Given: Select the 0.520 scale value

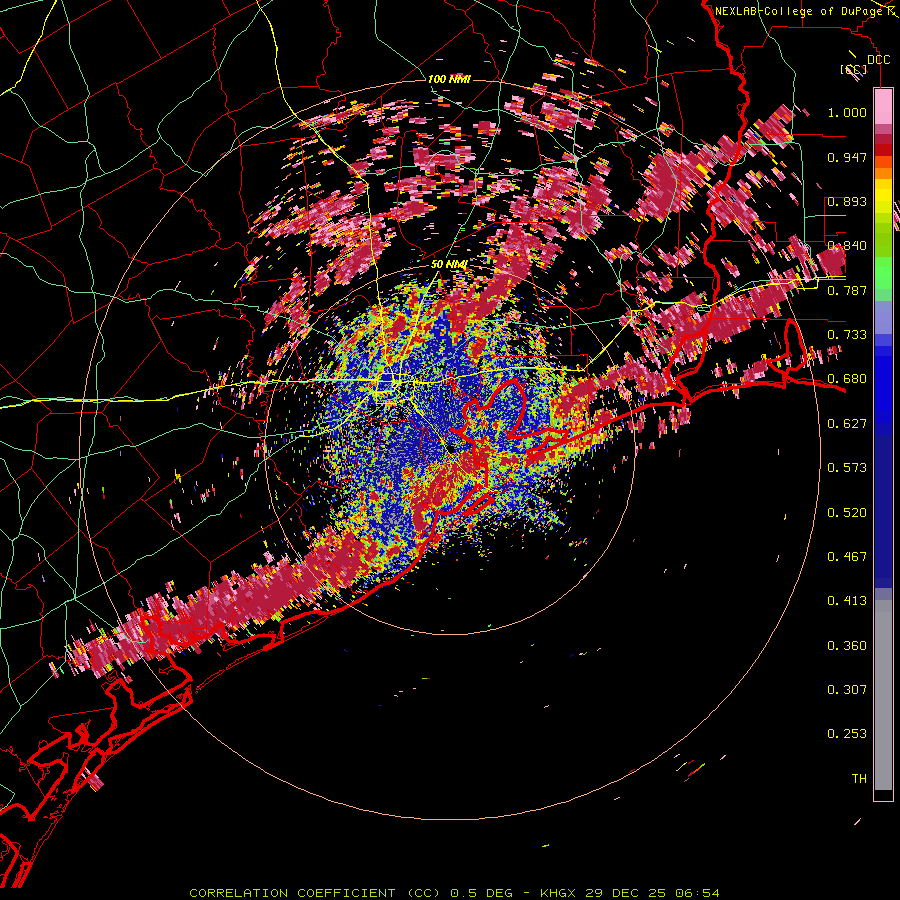Looking at the screenshot, I should [x=847, y=513].
